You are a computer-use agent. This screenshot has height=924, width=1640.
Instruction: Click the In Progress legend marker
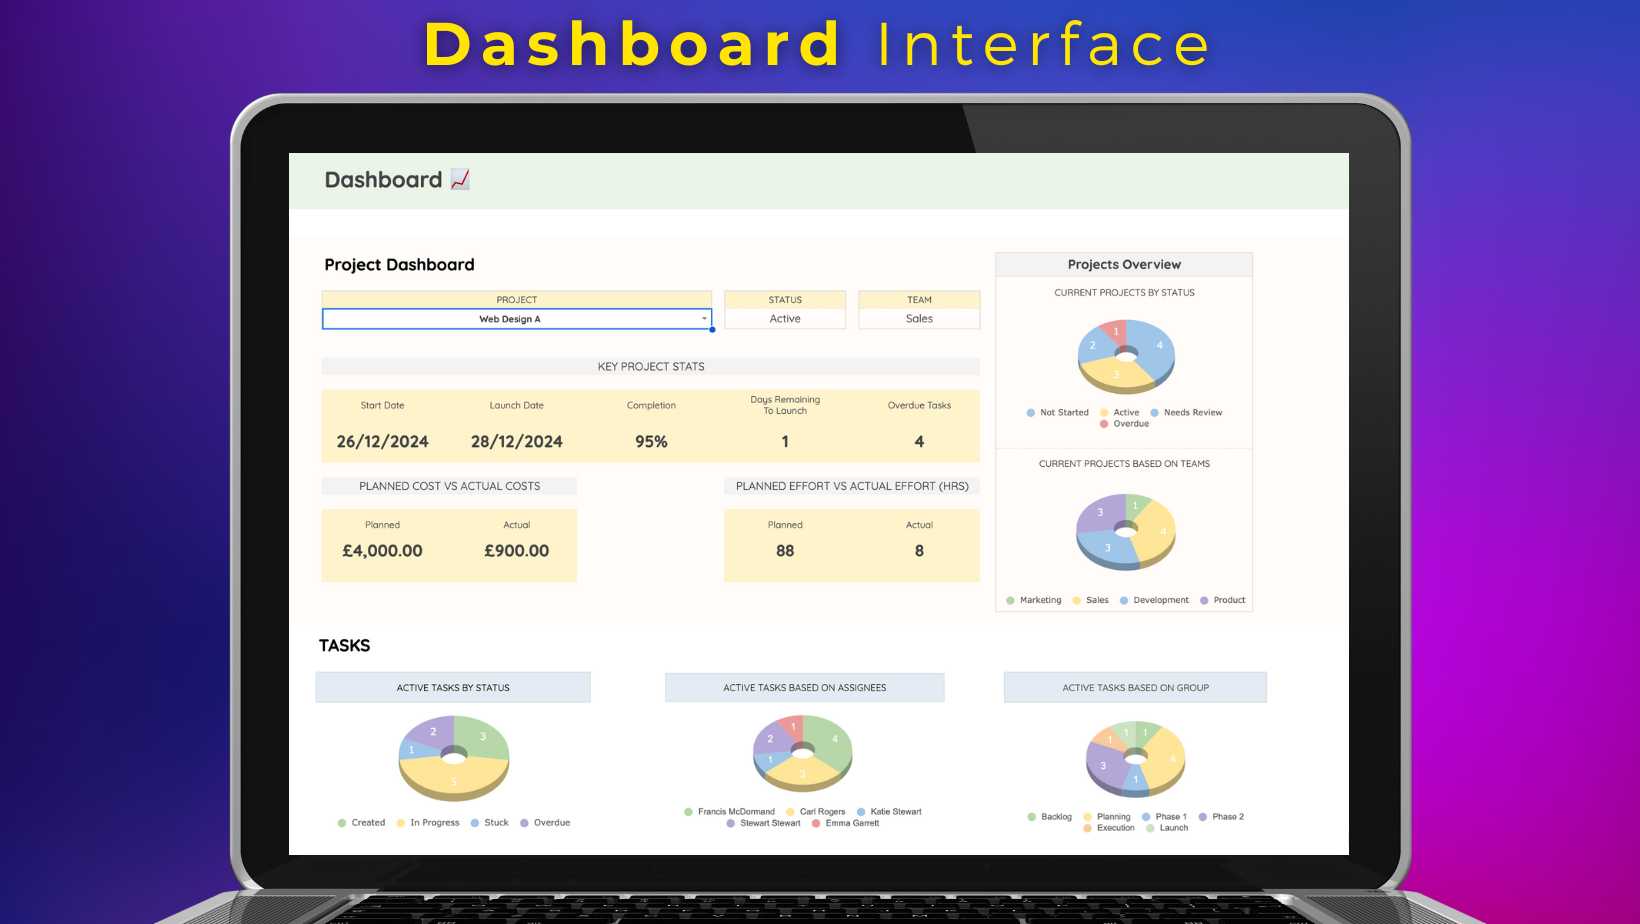point(401,823)
